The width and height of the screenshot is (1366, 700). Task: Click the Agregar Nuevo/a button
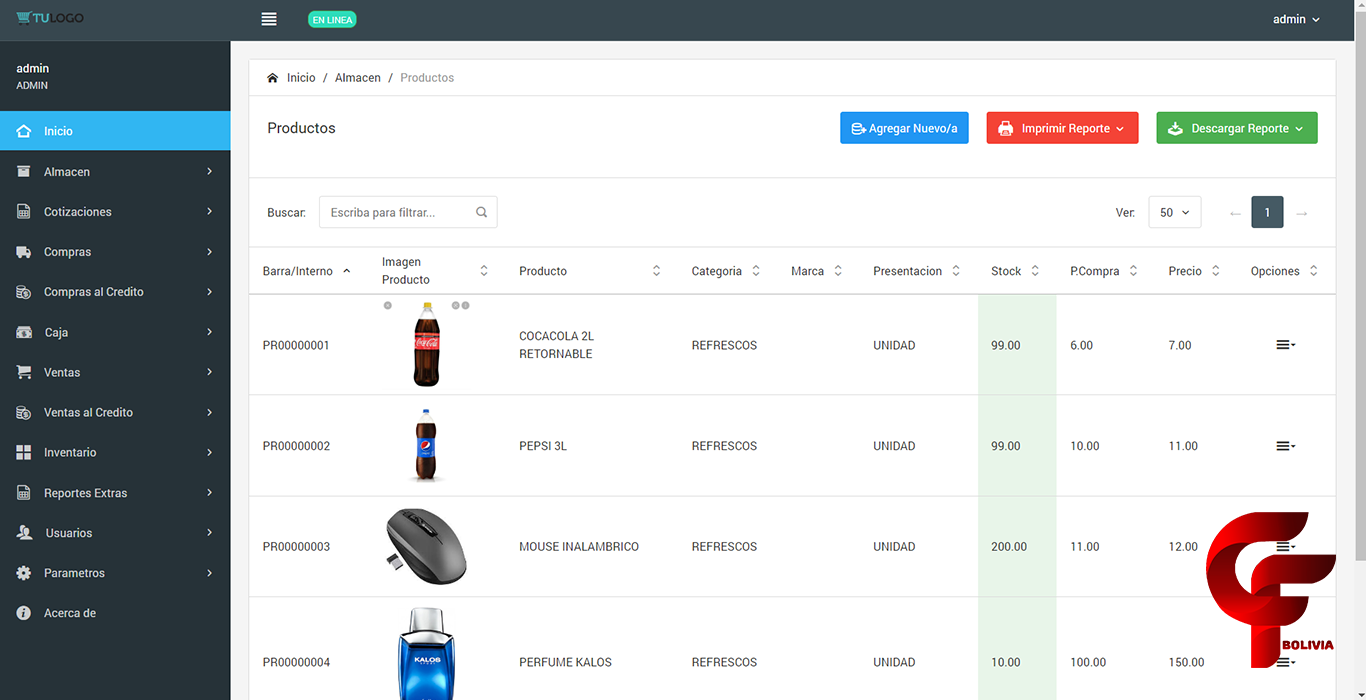pyautogui.click(x=904, y=128)
